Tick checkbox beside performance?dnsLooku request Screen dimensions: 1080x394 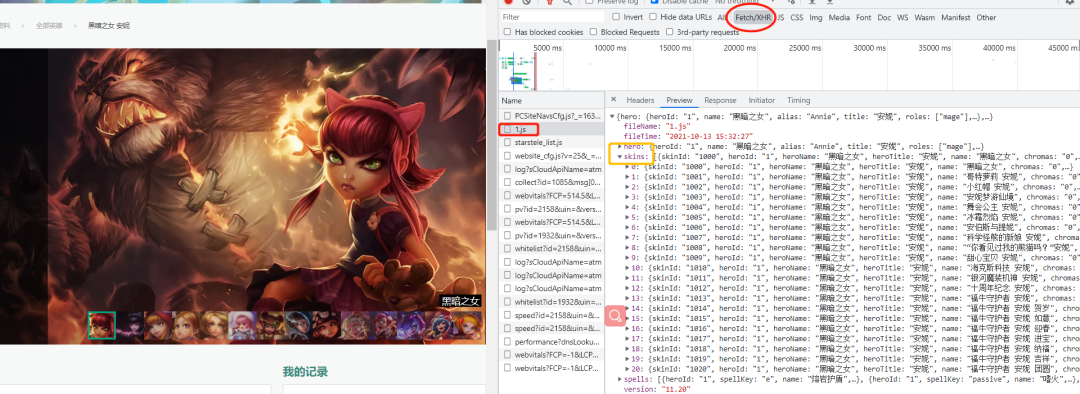tap(508, 342)
